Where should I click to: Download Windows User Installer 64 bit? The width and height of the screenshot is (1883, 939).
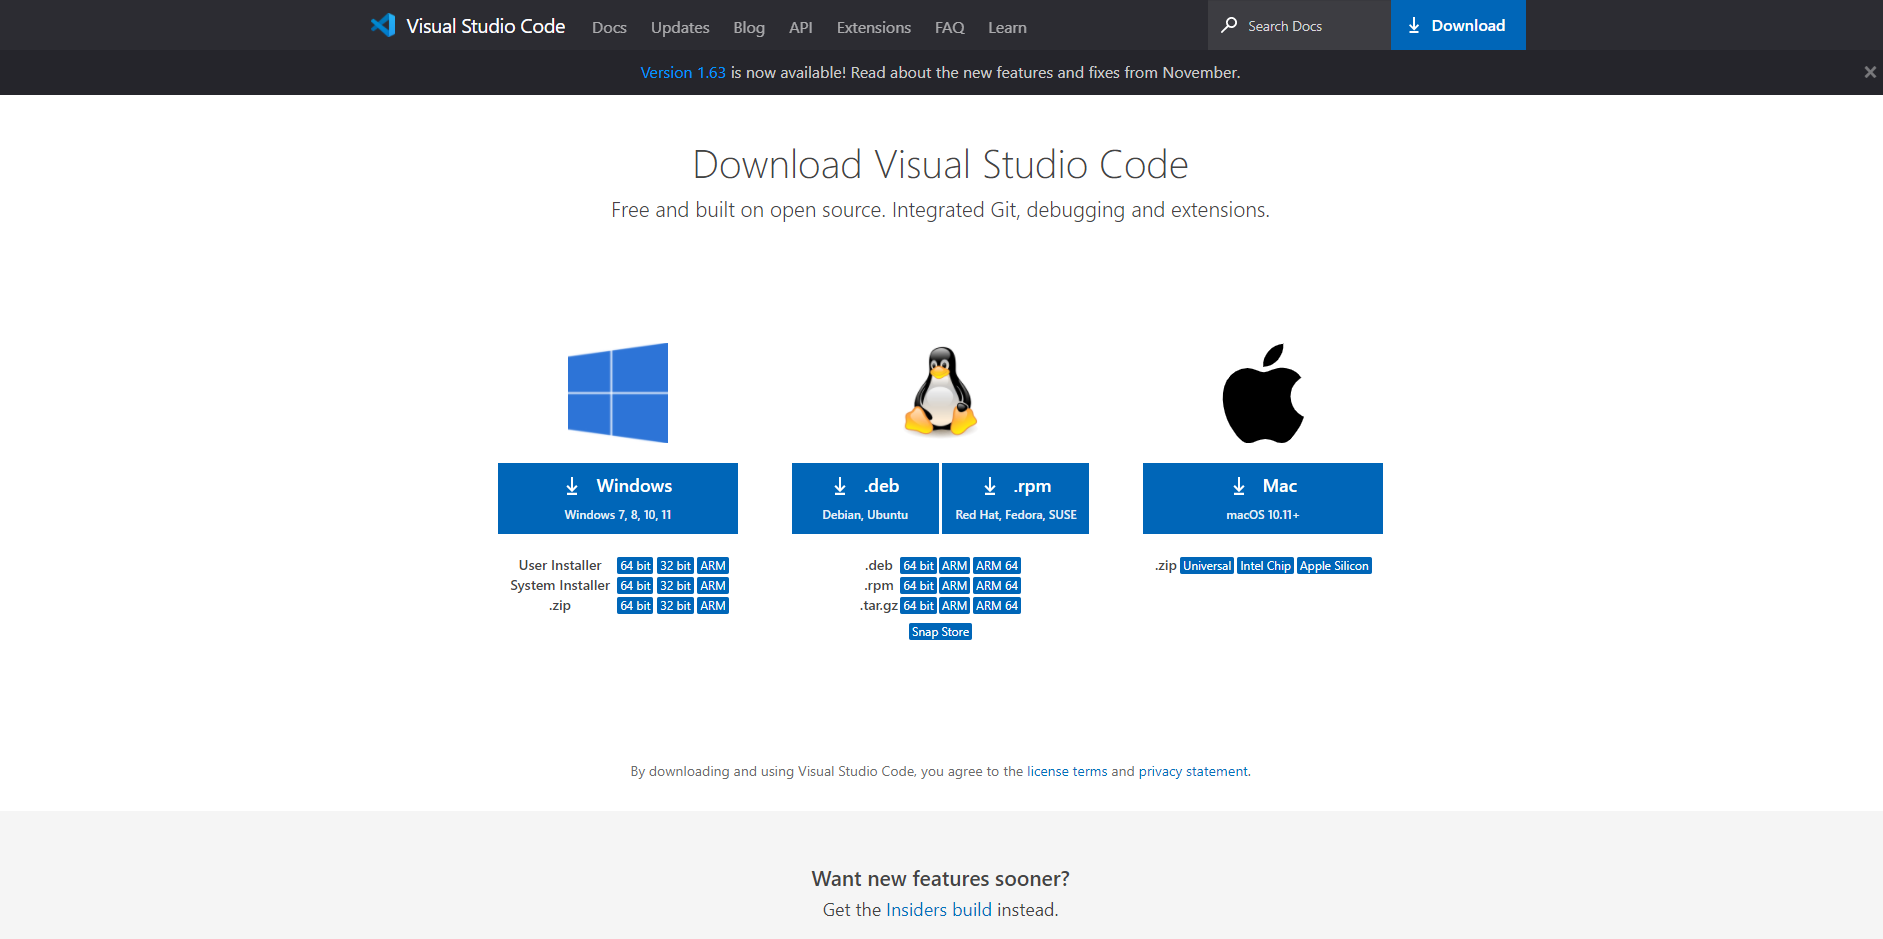point(635,566)
